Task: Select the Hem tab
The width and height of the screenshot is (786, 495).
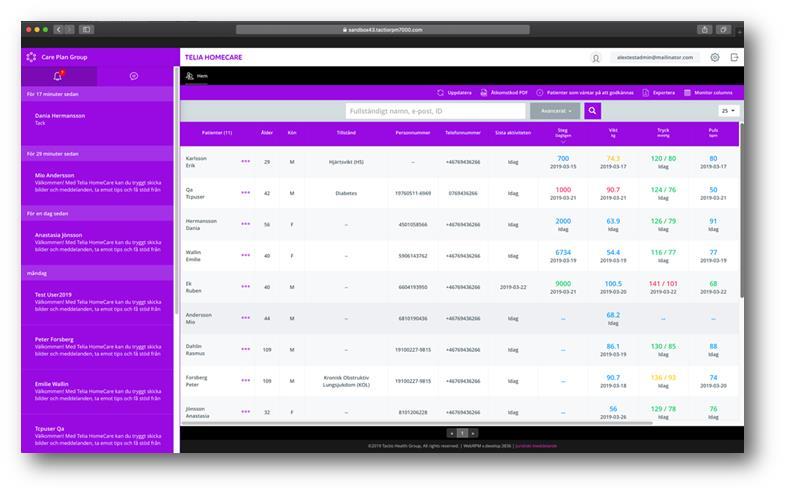Action: coord(197,76)
